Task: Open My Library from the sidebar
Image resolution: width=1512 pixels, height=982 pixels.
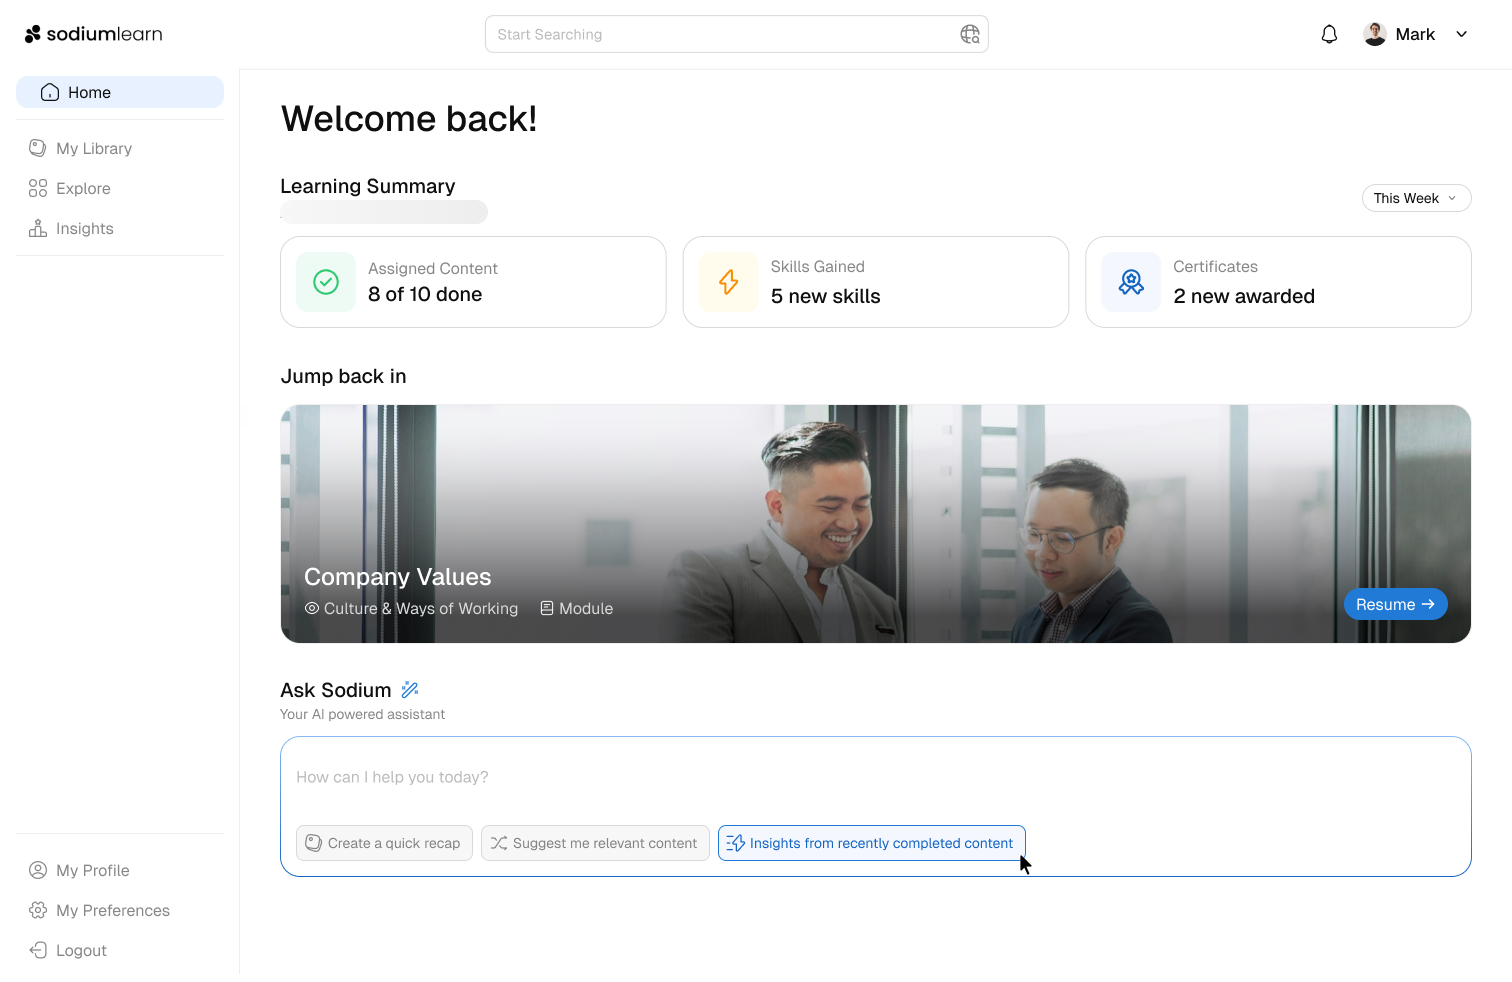Action: coord(94,148)
